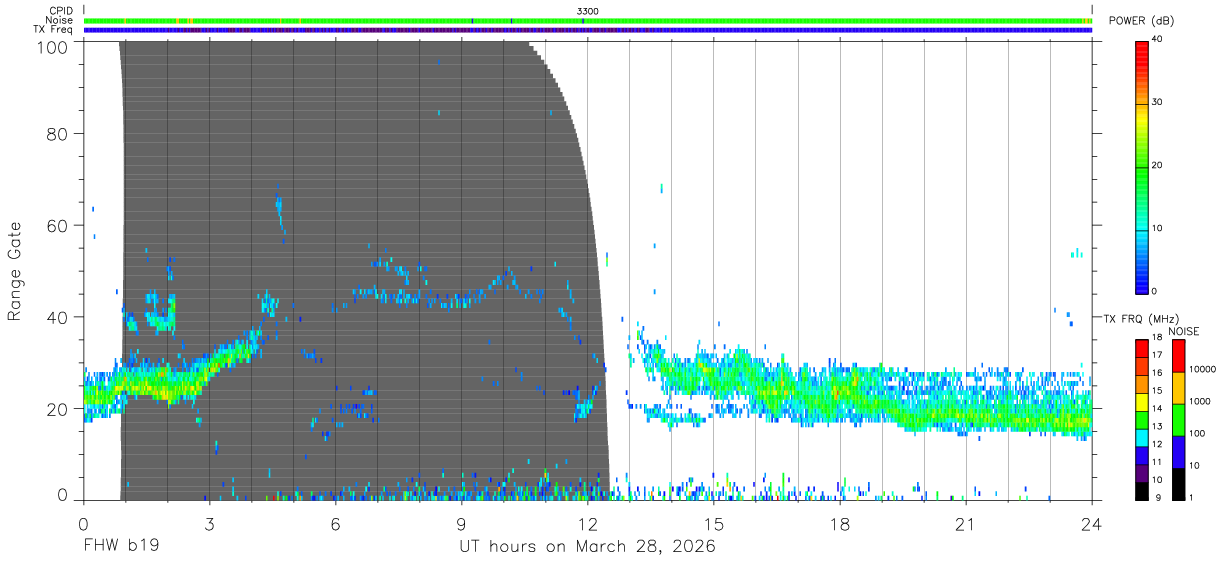Click the Range Gate axis title
Viewport: 1228px width, 567px height.
click(16, 271)
